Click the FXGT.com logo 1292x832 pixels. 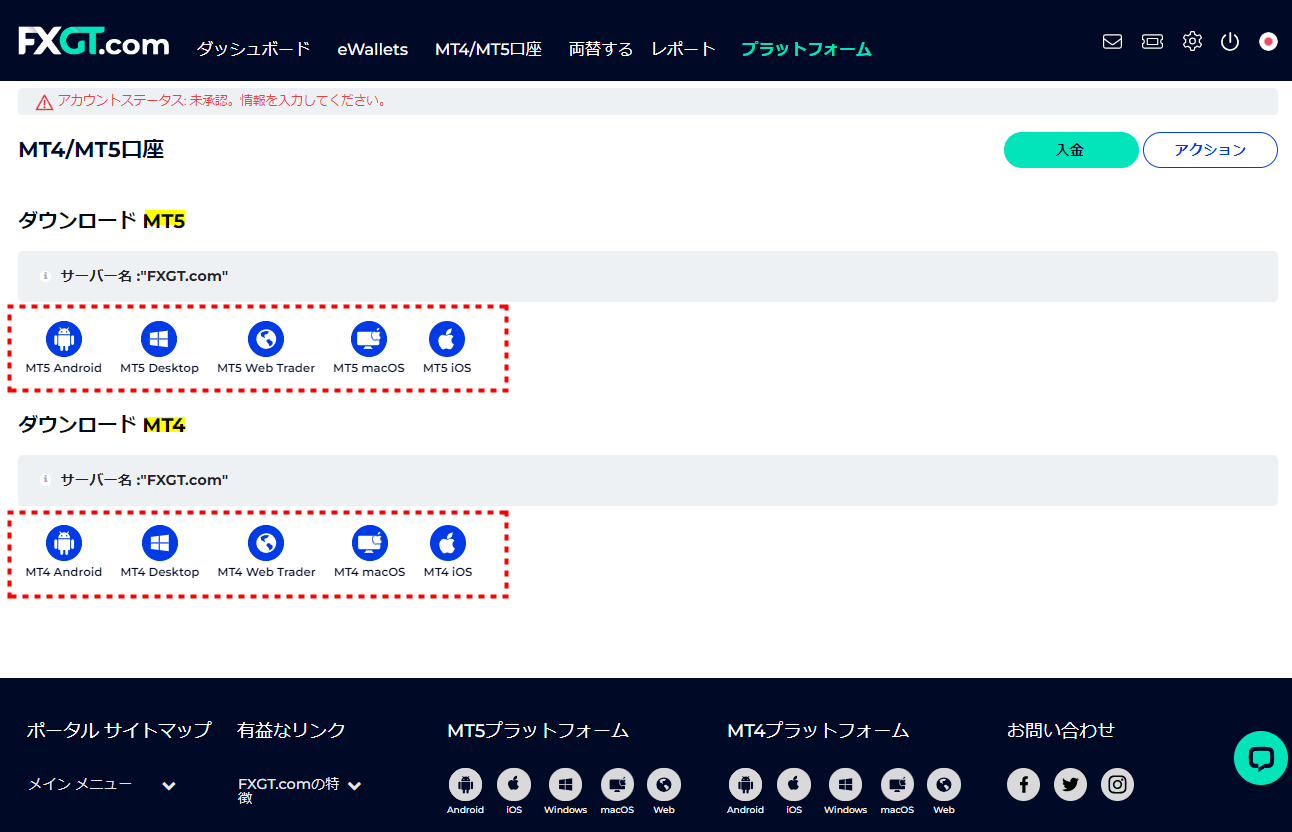tap(94, 43)
